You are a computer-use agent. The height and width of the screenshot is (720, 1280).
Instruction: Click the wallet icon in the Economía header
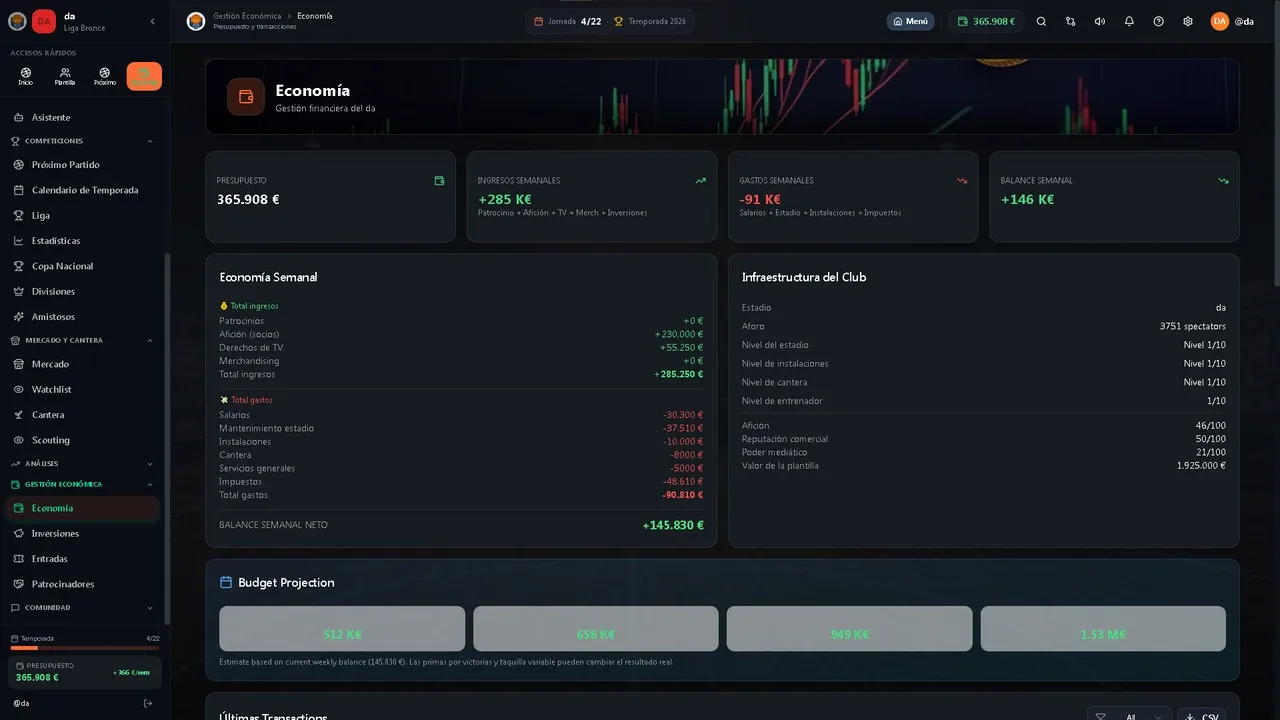[x=246, y=97]
